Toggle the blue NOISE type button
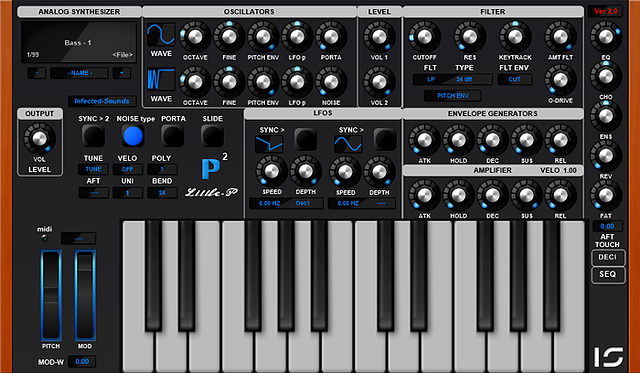This screenshot has height=373, width=640. 133,136
